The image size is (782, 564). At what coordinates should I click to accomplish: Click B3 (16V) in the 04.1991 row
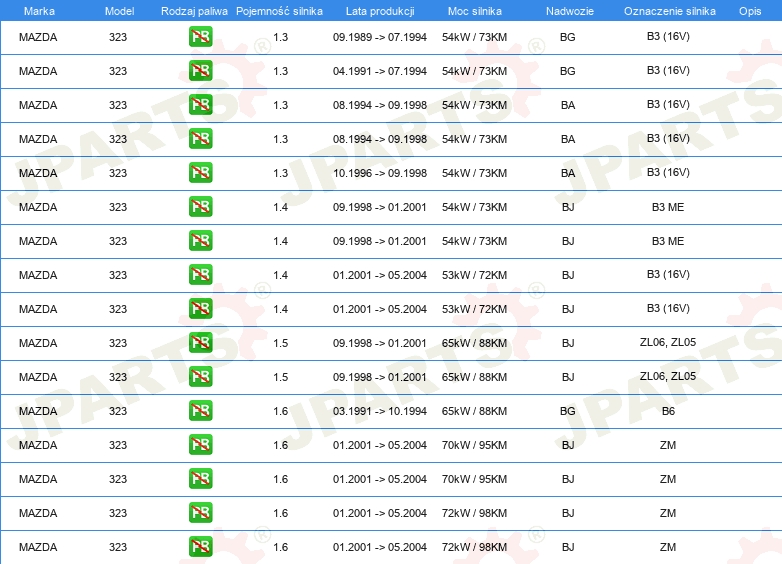point(668,70)
